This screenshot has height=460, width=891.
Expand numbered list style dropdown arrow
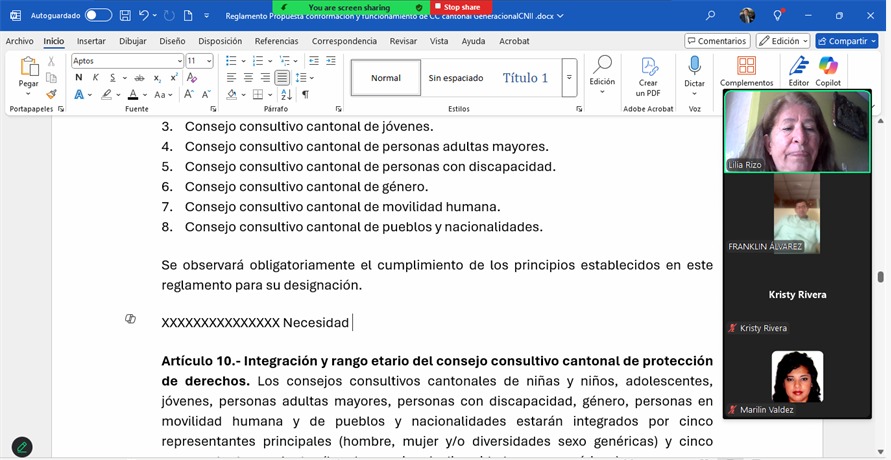[x=270, y=61]
